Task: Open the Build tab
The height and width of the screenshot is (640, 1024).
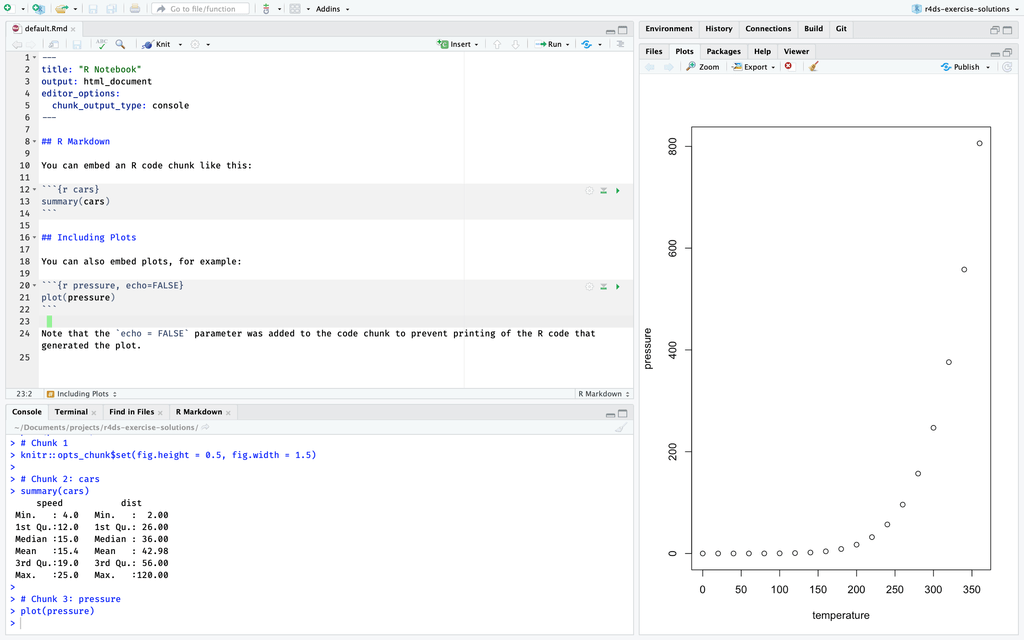Action: pyautogui.click(x=813, y=29)
